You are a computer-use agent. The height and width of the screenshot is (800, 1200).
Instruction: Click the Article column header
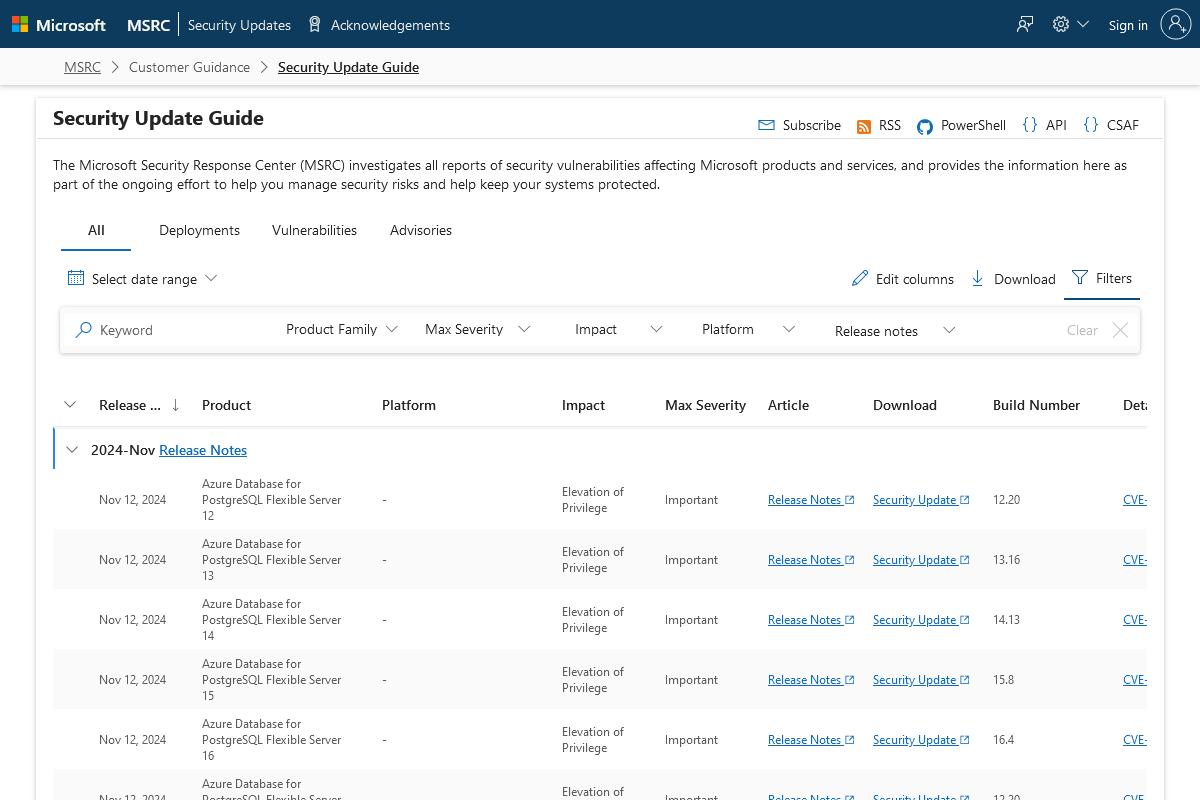(x=788, y=405)
